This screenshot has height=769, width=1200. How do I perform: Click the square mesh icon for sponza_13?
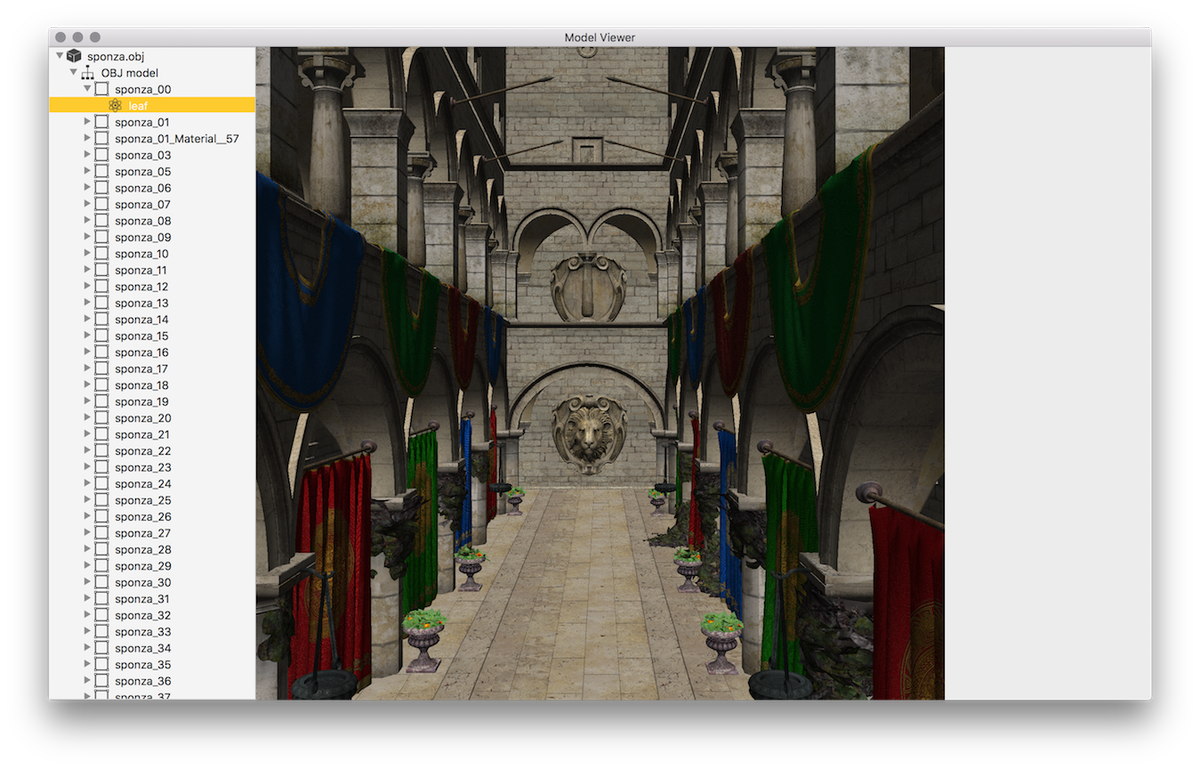click(x=101, y=303)
